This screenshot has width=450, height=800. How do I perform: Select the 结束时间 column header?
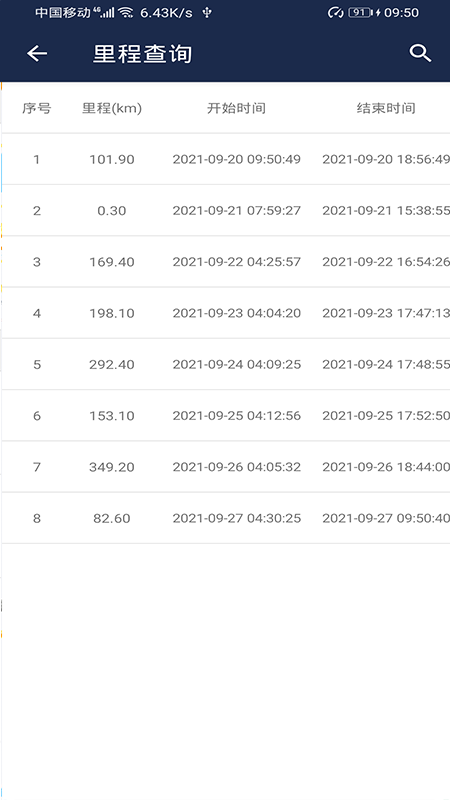coord(386,108)
